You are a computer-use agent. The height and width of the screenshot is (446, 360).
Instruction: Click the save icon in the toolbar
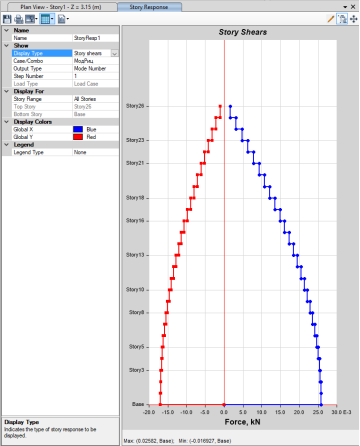click(7, 19)
